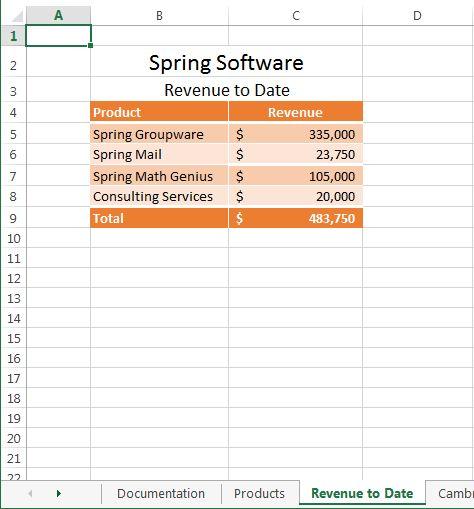Select the Spring Groupware cell
474x509 pixels.
159,134
